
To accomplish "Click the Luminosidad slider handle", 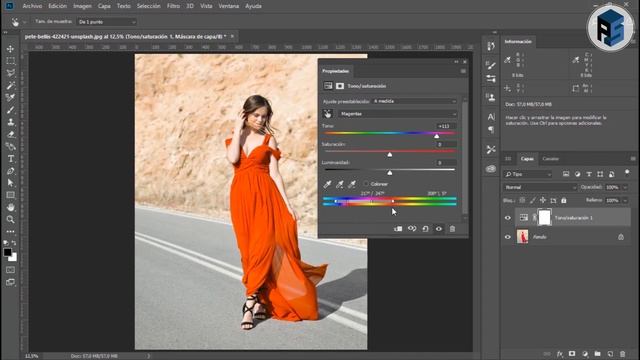I will (390, 173).
